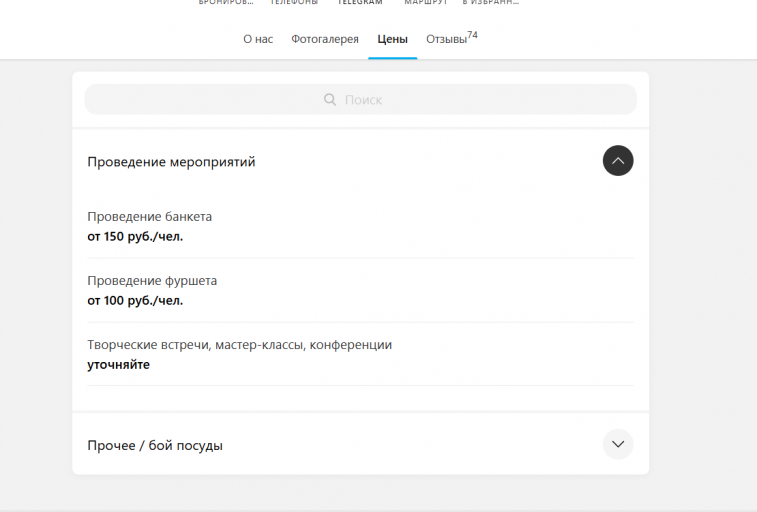Click the уточняйте price note

(119, 365)
